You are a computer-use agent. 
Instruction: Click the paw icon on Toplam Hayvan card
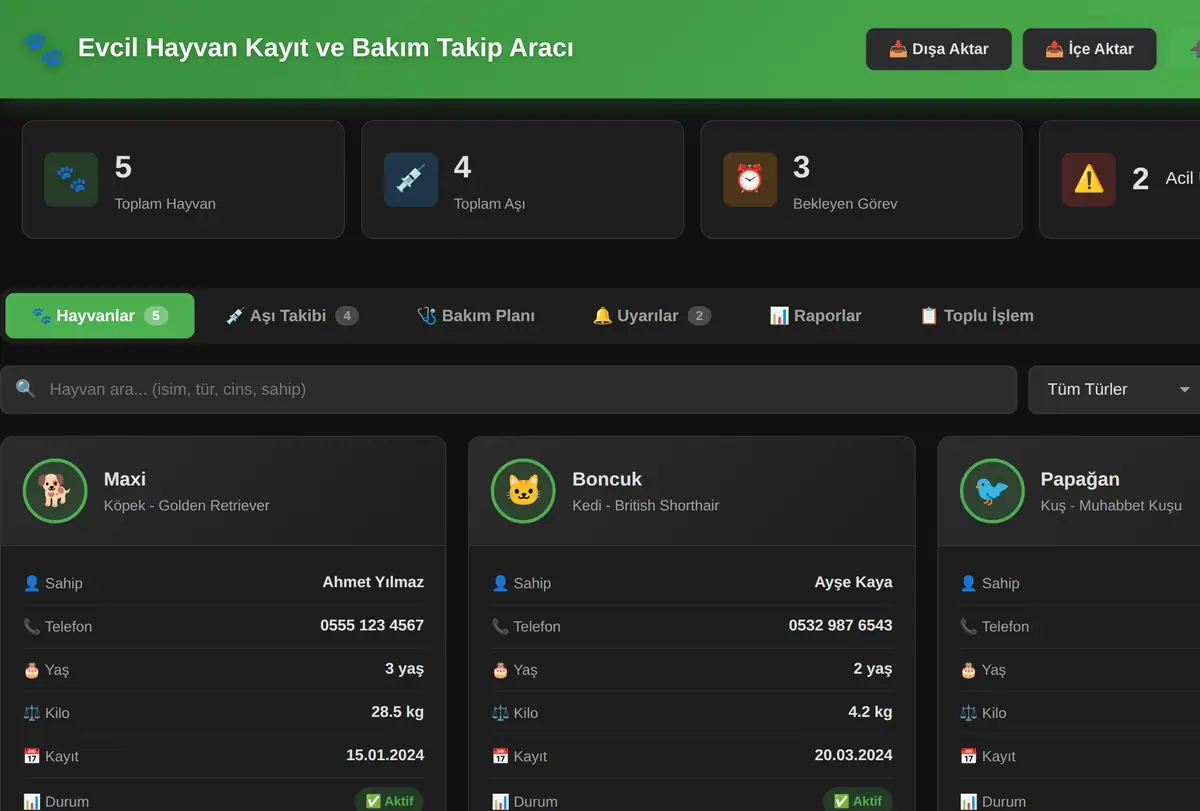click(71, 179)
